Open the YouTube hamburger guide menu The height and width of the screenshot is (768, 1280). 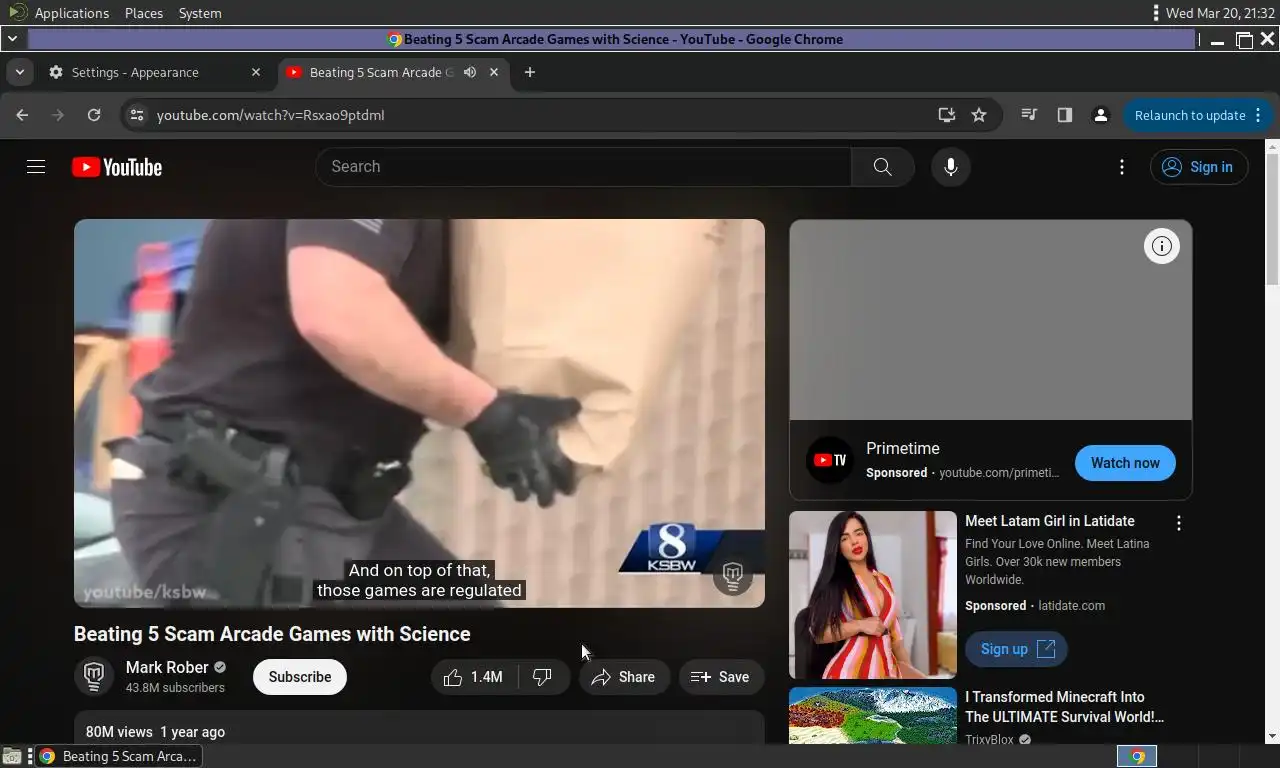[36, 167]
